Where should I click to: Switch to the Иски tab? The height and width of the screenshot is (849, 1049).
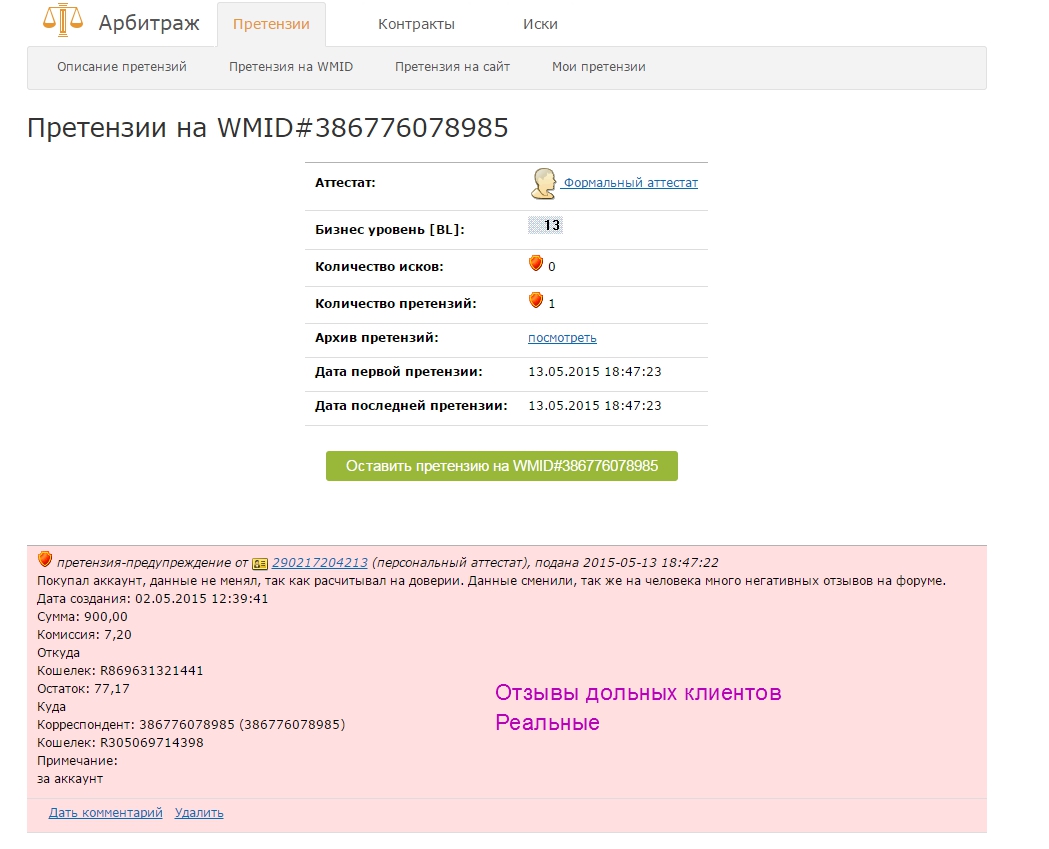point(540,24)
